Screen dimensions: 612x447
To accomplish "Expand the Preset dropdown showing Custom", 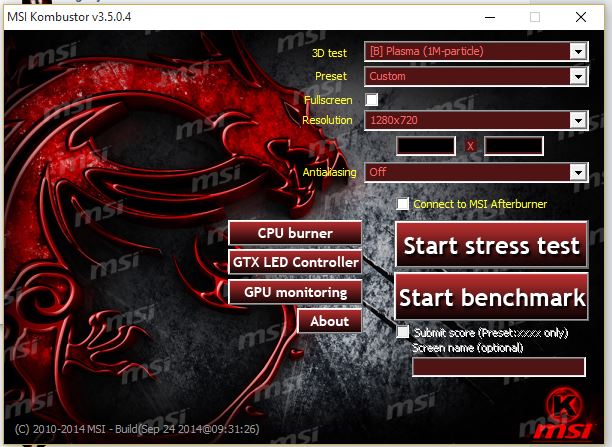I will click(476, 76).
